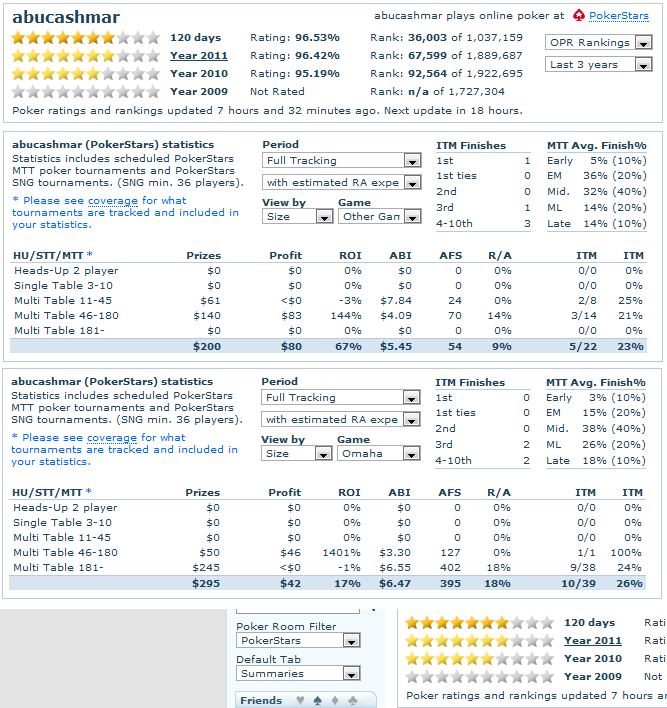The height and width of the screenshot is (708, 667).
Task: Click the abucashmar player name heading
Action: 66,17
